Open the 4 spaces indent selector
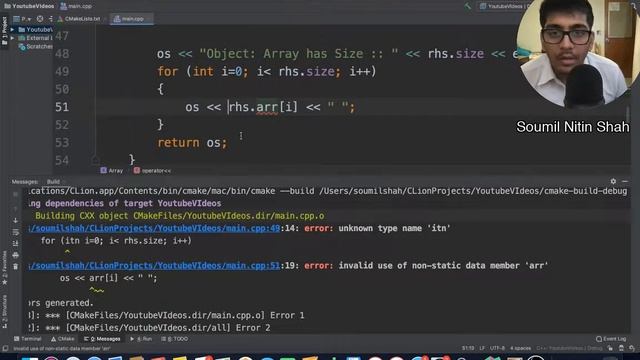The image size is (640, 360). (520, 348)
